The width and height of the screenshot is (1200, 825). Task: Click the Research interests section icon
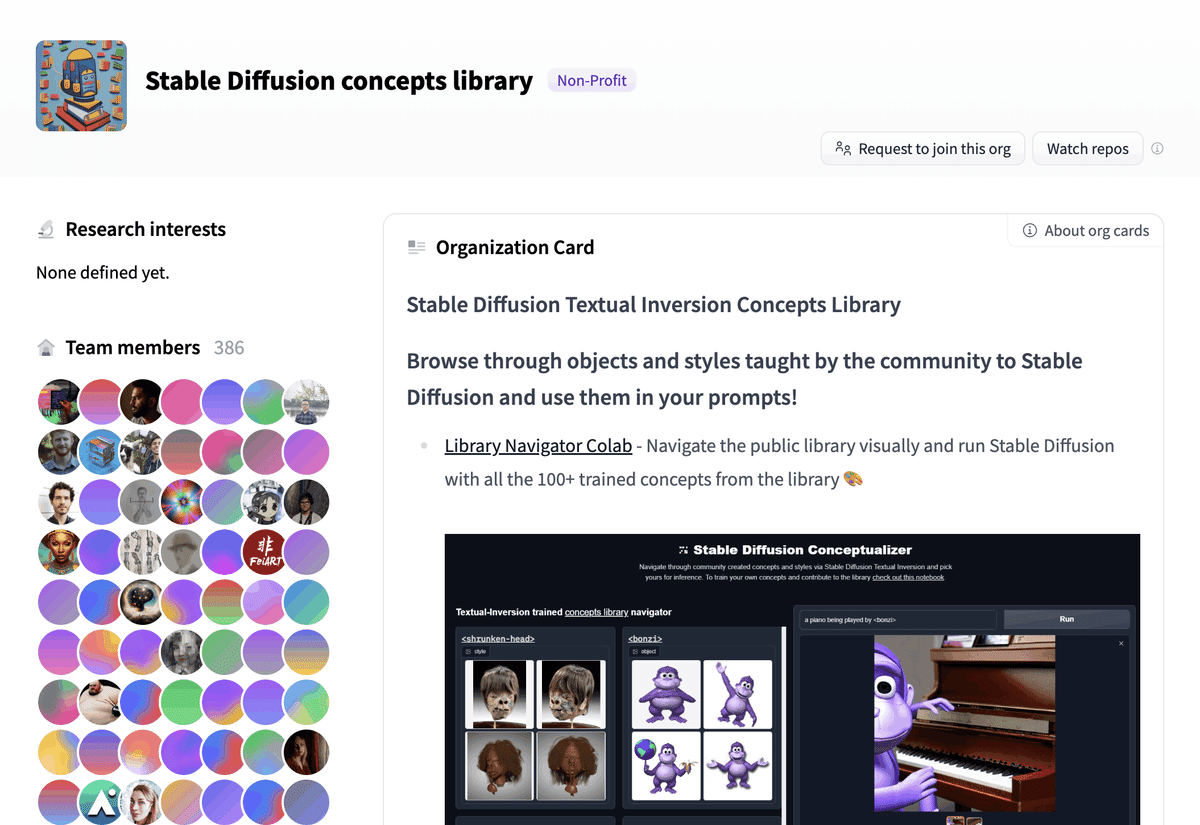tap(44, 228)
